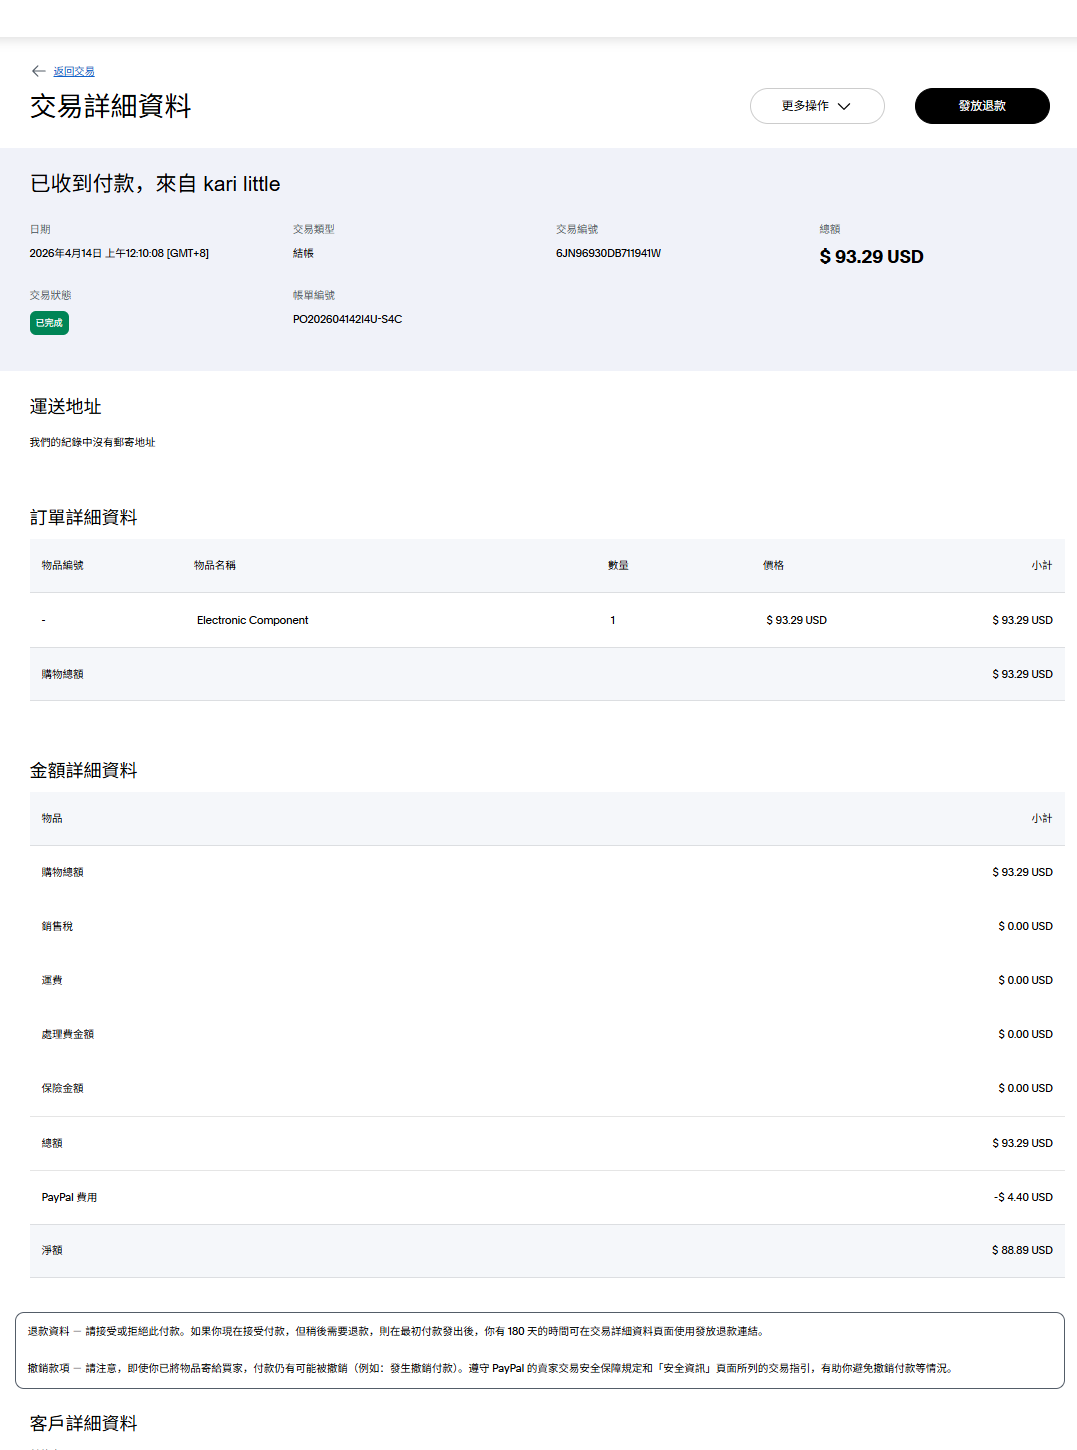Click the green 已完成 status badge

point(49,323)
